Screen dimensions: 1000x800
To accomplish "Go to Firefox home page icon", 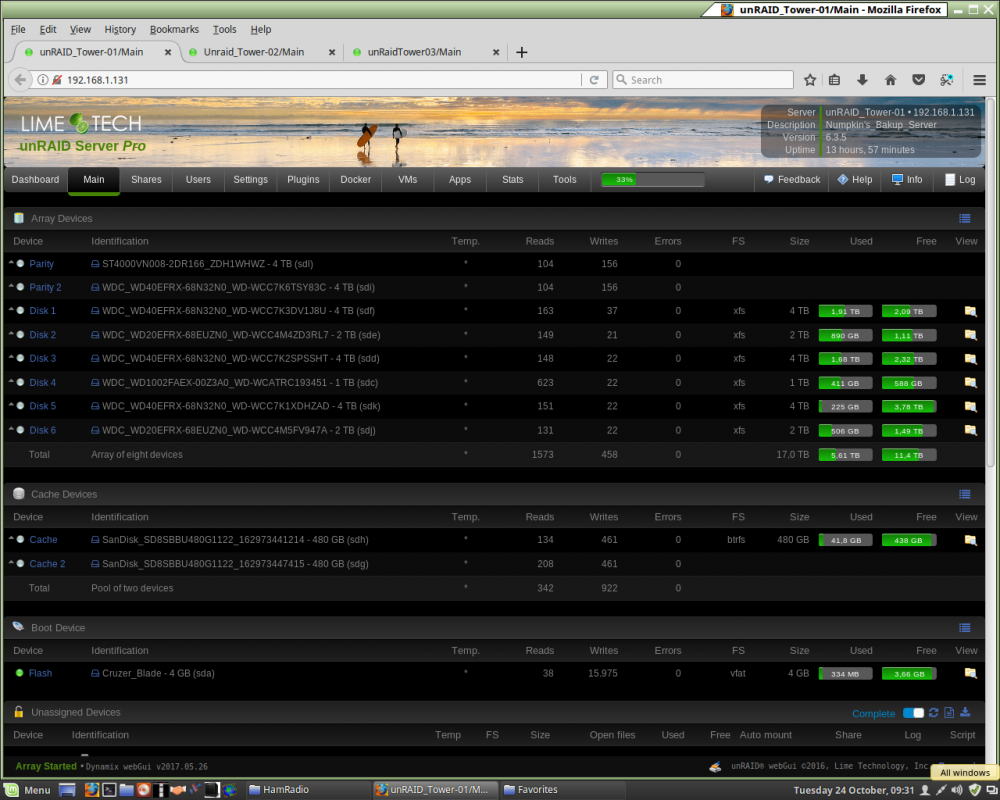I will pos(890,80).
